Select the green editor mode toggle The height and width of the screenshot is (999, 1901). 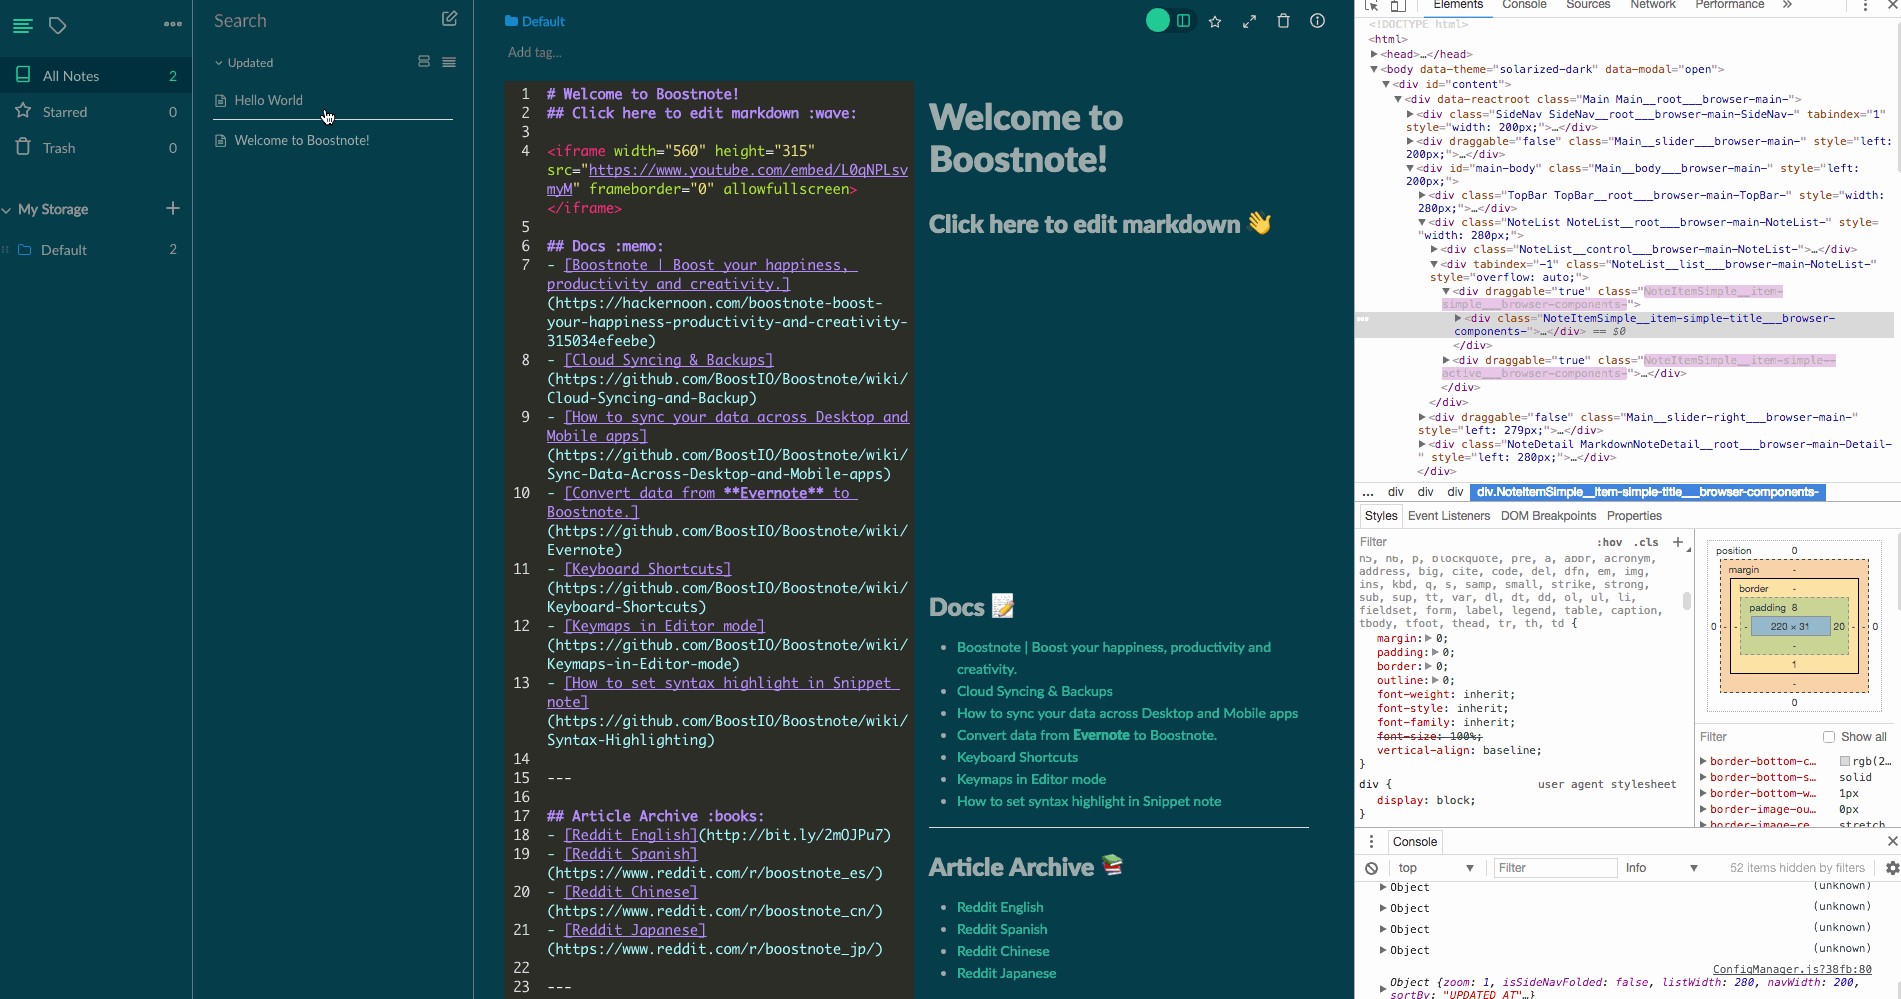[1158, 21]
